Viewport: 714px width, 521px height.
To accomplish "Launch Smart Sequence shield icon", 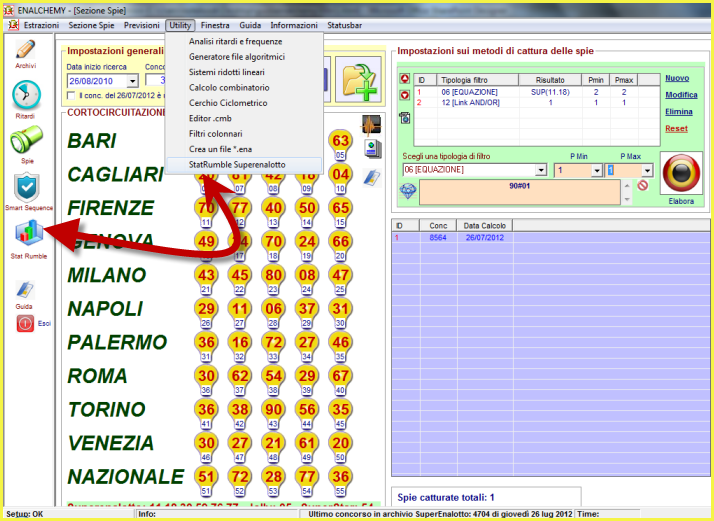I will pyautogui.click(x=27, y=187).
